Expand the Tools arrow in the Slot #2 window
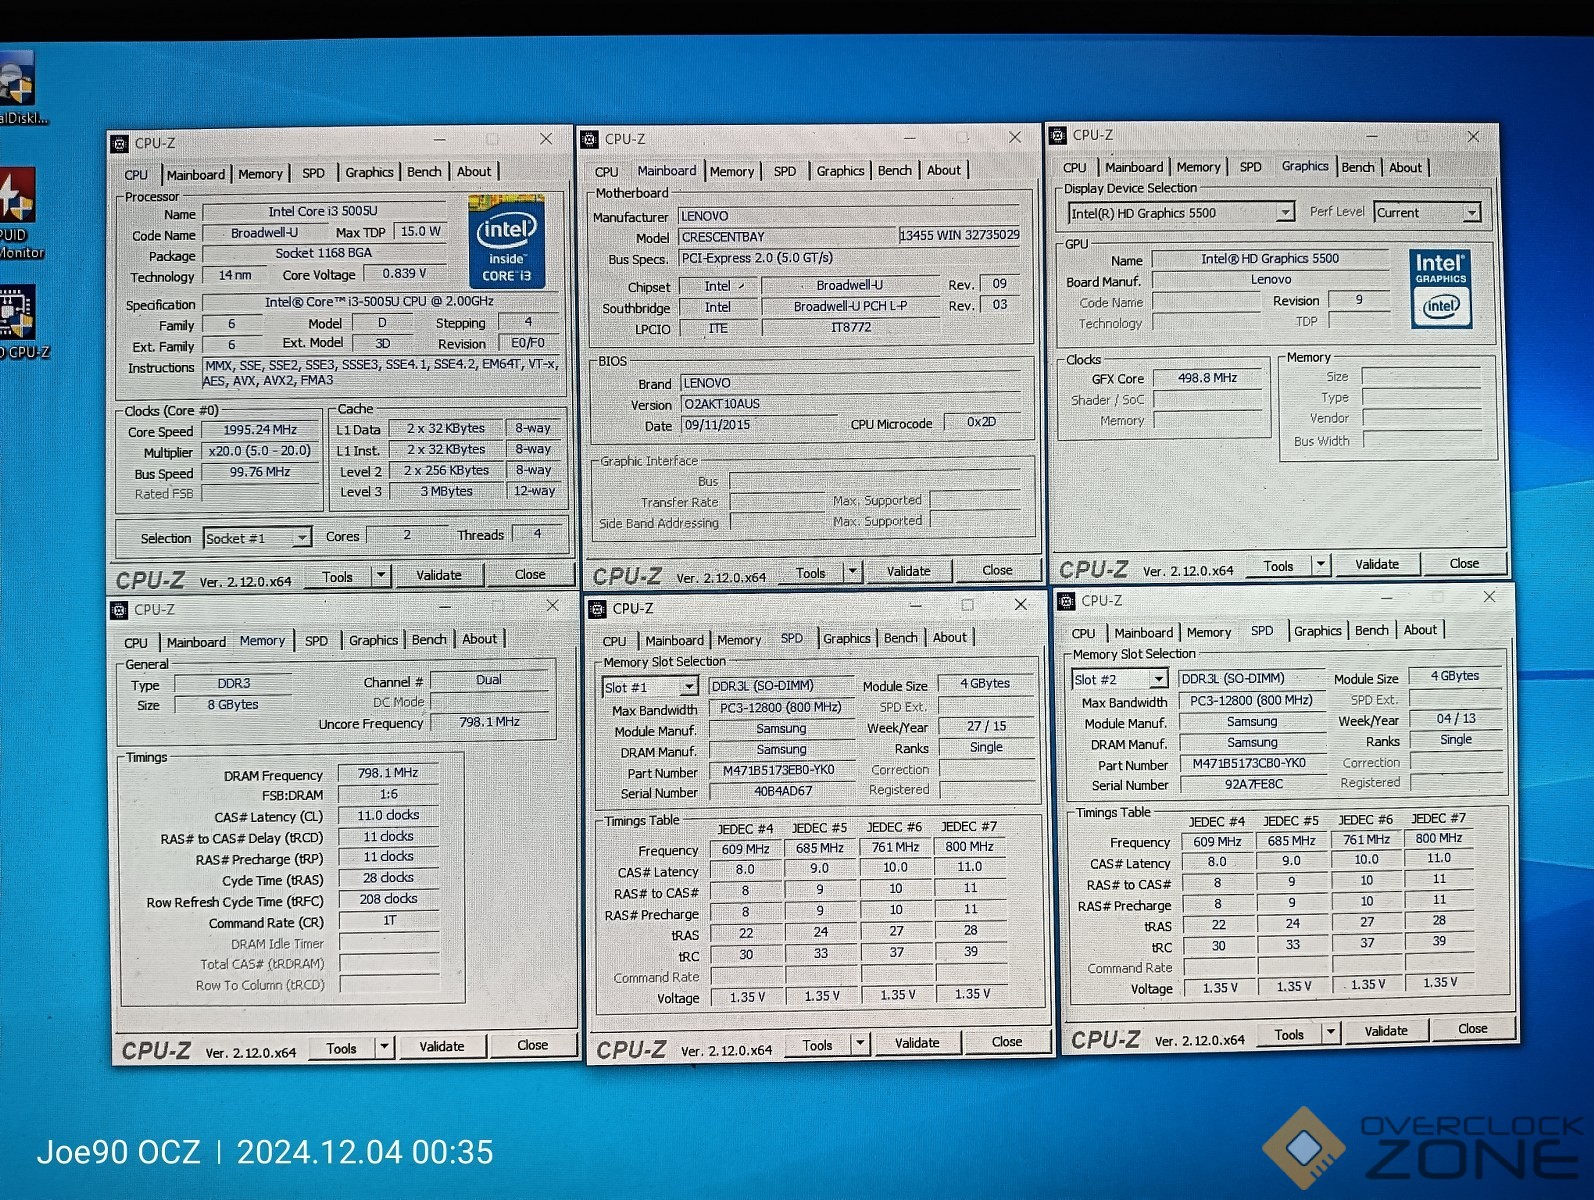This screenshot has width=1594, height=1200. coord(1331,1033)
